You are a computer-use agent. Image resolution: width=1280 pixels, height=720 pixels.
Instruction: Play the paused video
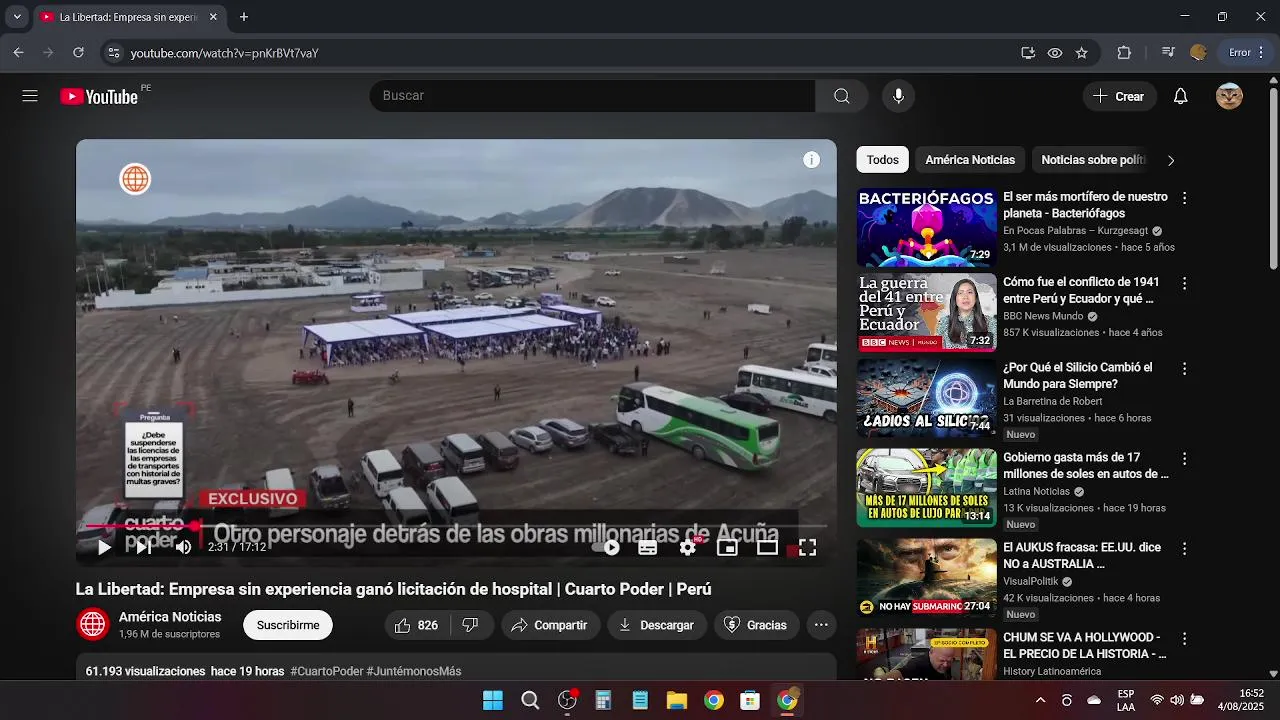[x=104, y=547]
